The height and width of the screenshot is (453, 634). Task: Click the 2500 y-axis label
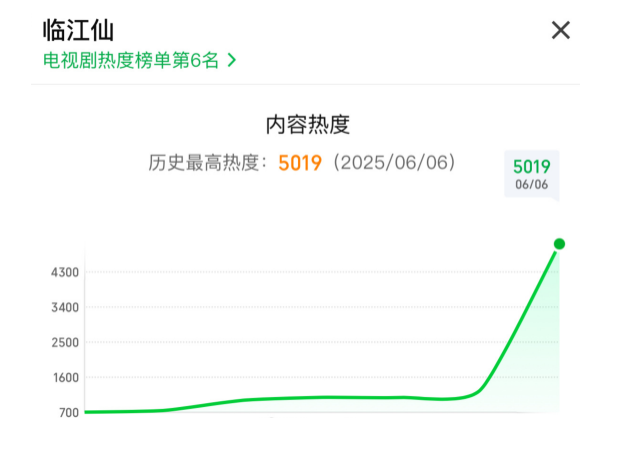tap(65, 343)
